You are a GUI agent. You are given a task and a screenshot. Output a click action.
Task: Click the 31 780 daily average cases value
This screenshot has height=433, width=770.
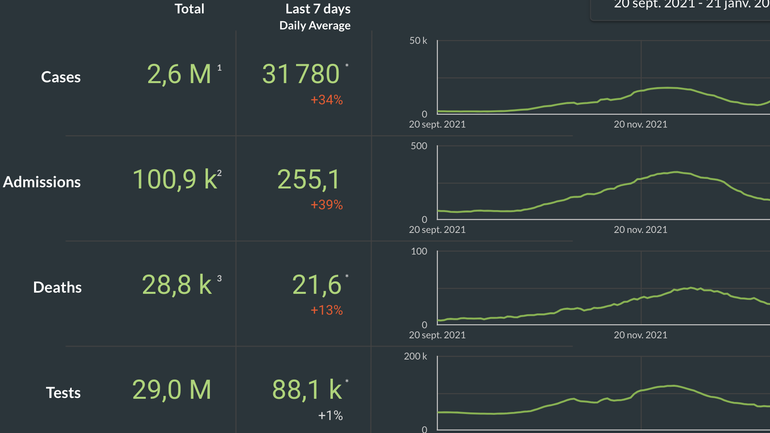(300, 74)
